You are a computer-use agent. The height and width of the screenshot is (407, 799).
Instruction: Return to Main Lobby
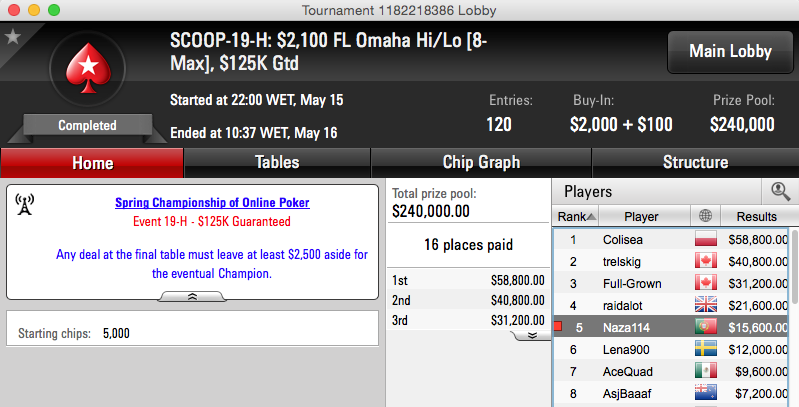730,51
